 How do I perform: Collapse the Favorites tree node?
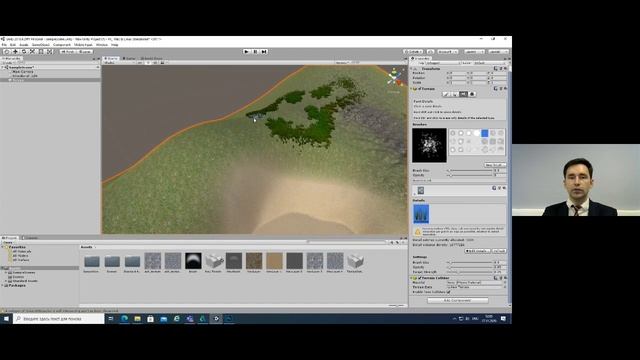point(3,247)
